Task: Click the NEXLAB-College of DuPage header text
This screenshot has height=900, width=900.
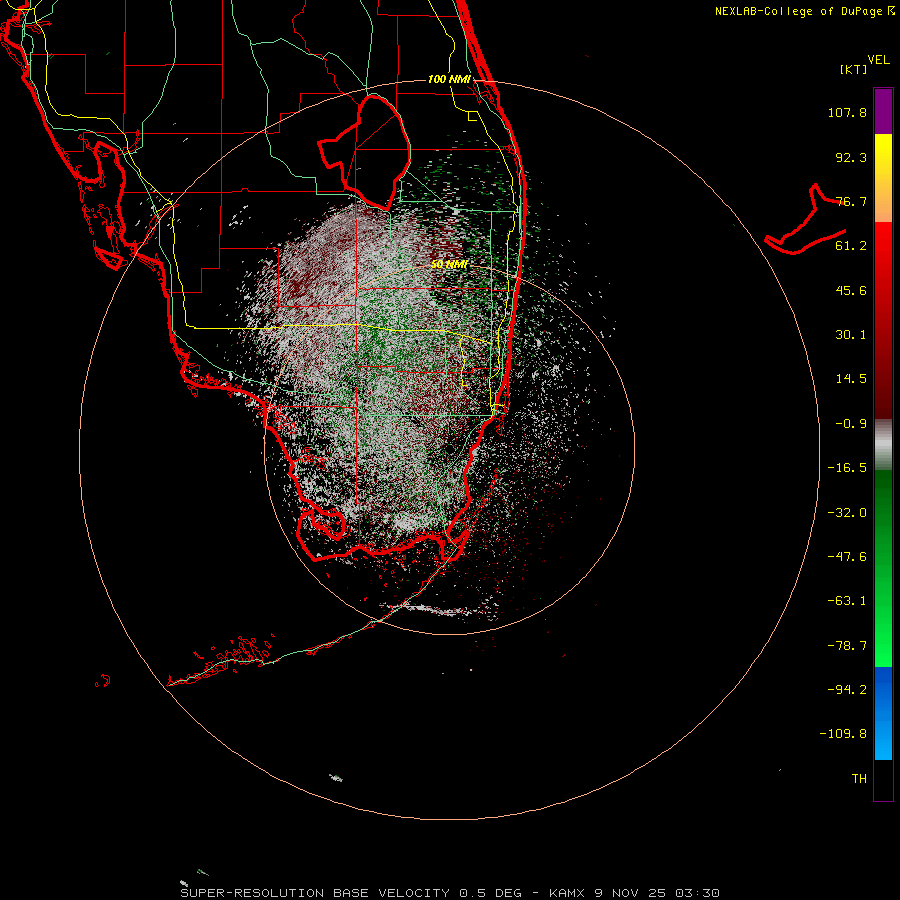Action: 805,11
